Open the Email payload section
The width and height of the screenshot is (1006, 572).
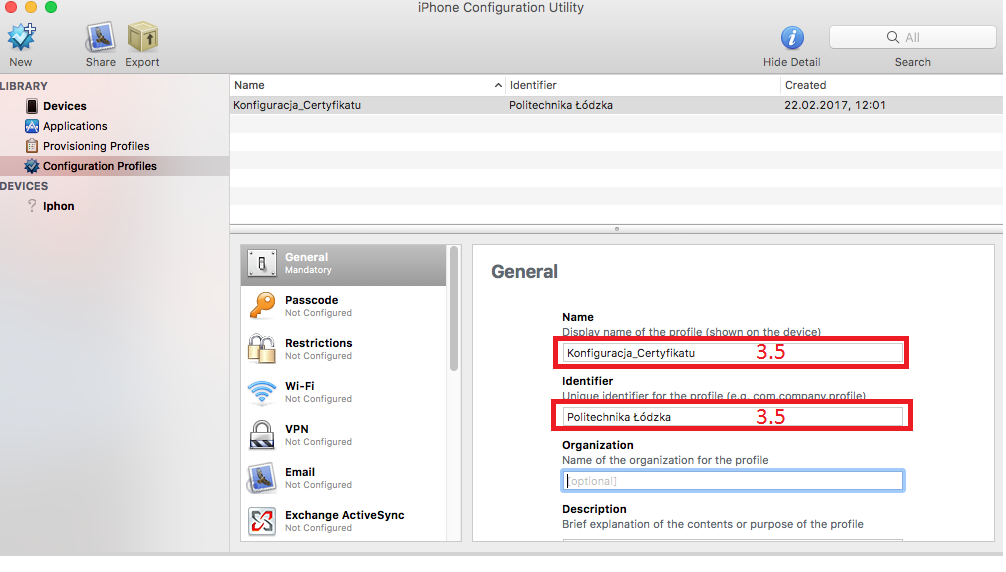[343, 478]
